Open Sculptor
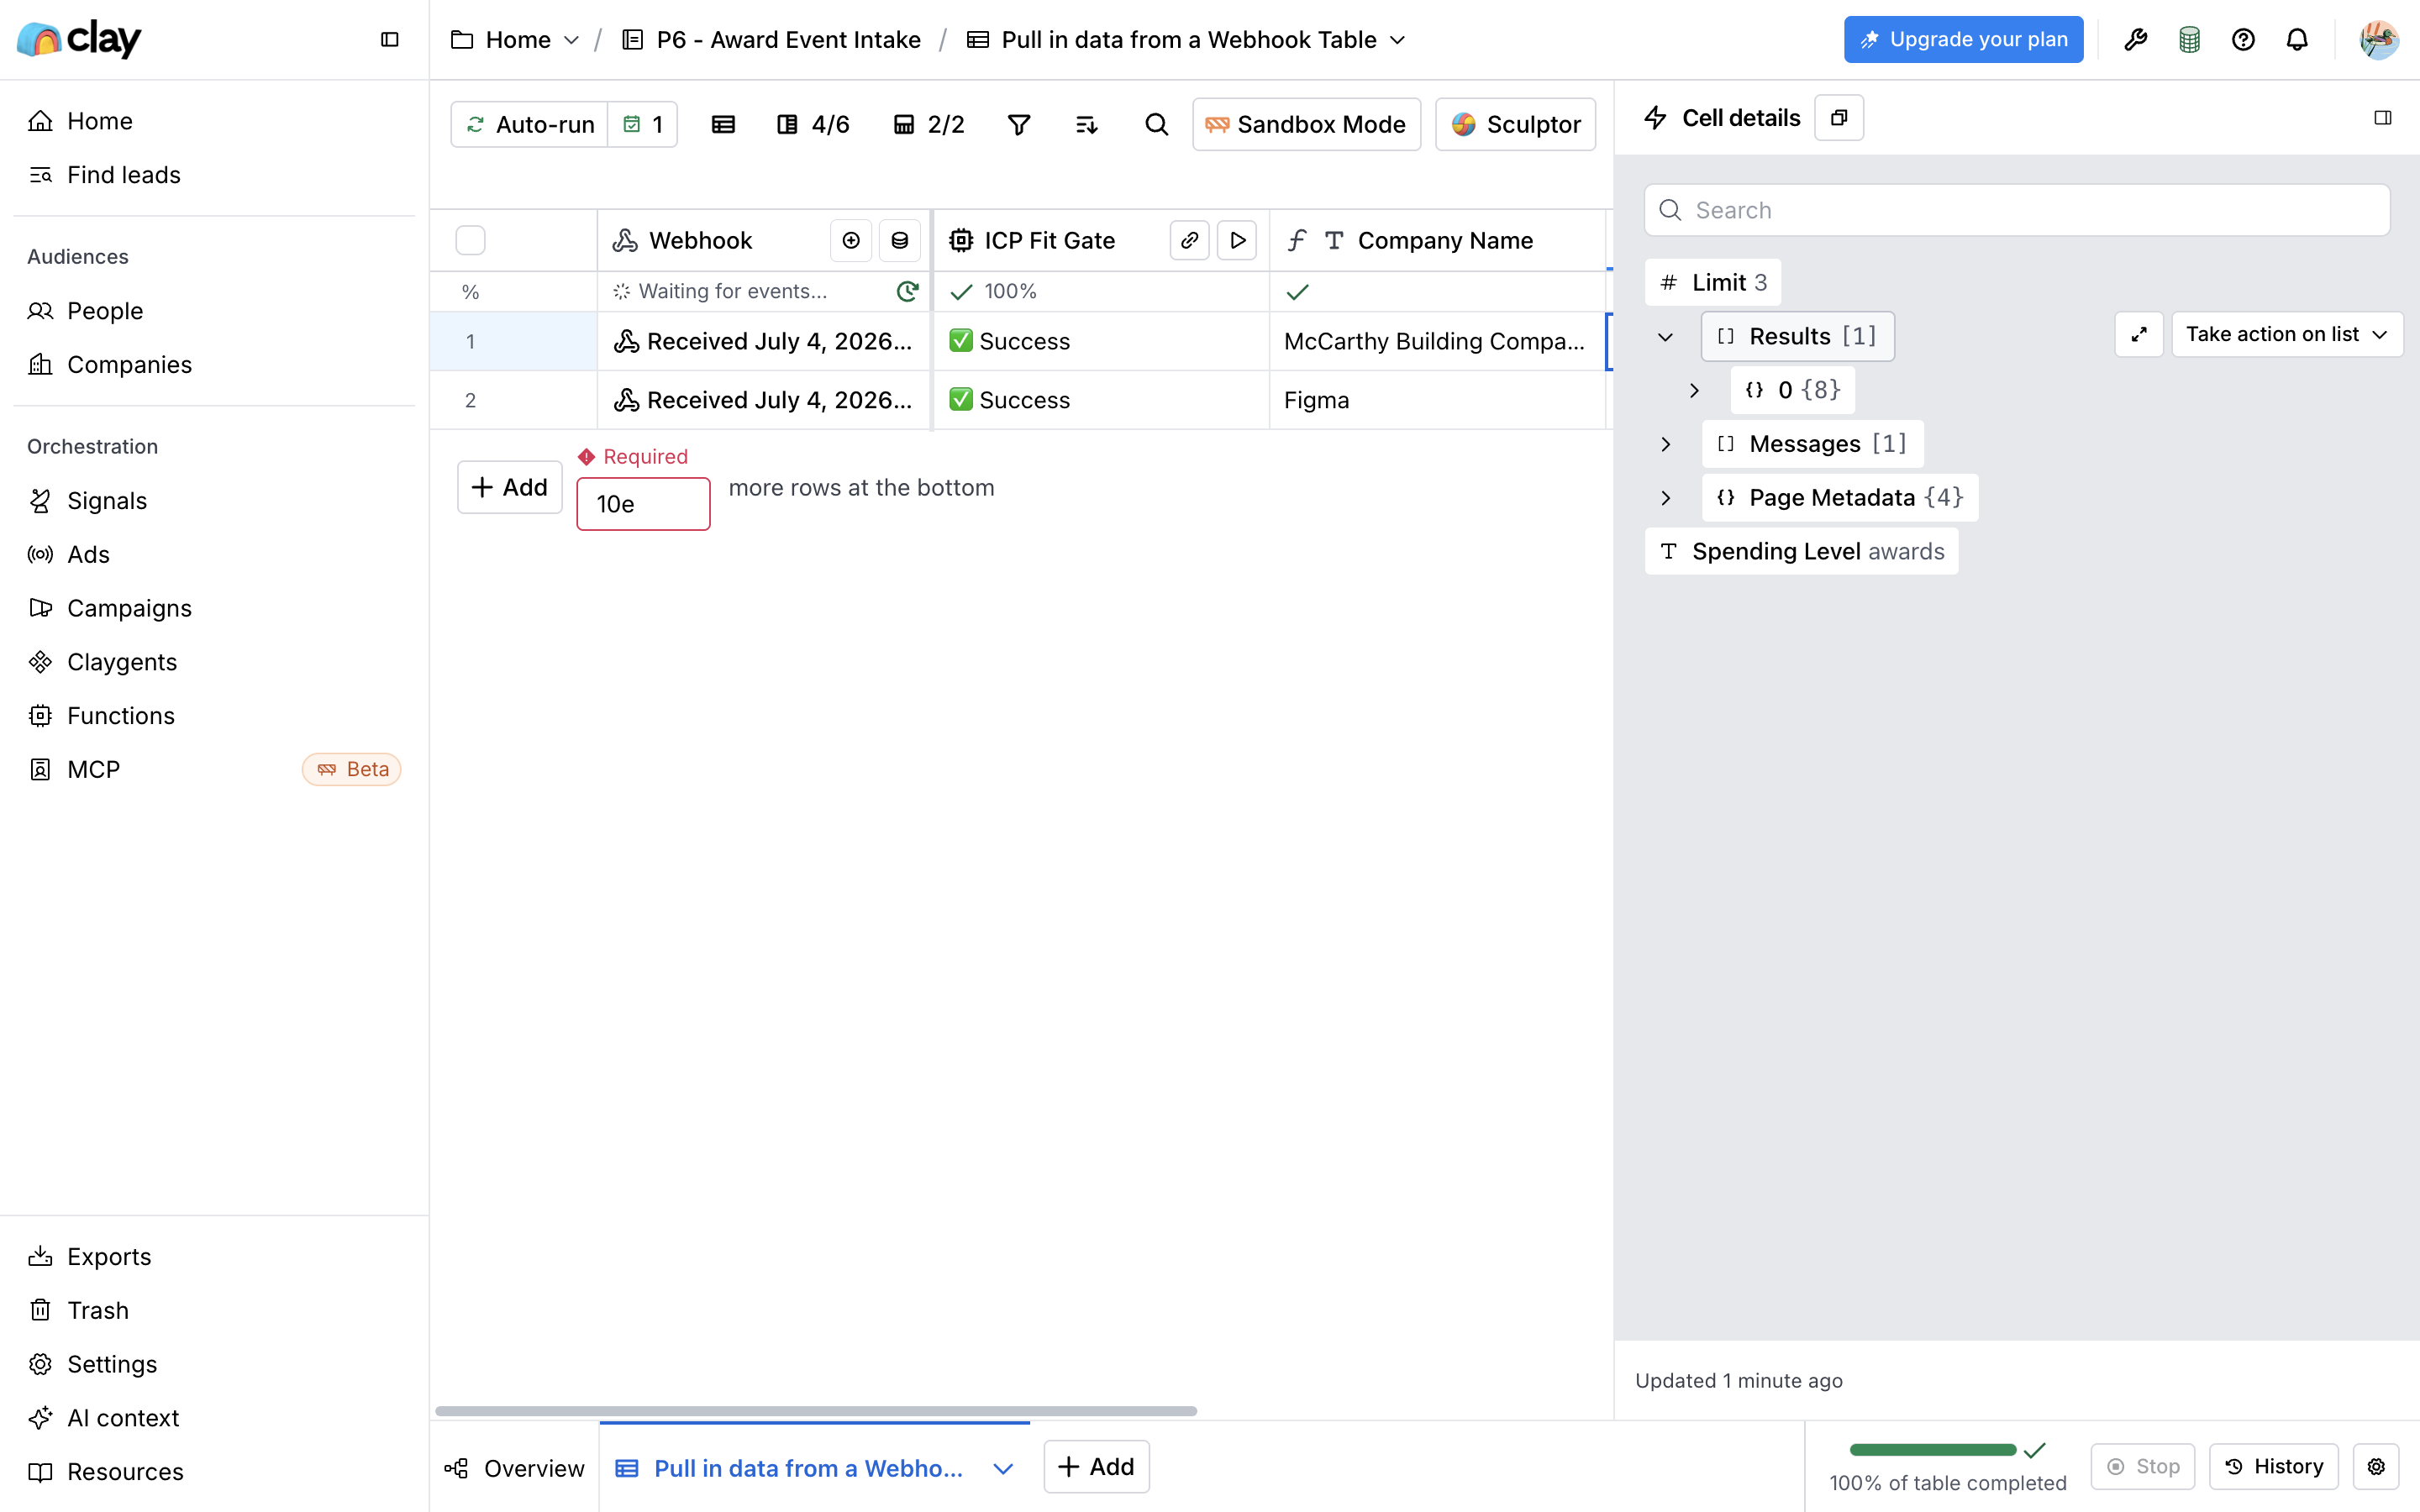The height and width of the screenshot is (1512, 2420). click(x=1515, y=124)
